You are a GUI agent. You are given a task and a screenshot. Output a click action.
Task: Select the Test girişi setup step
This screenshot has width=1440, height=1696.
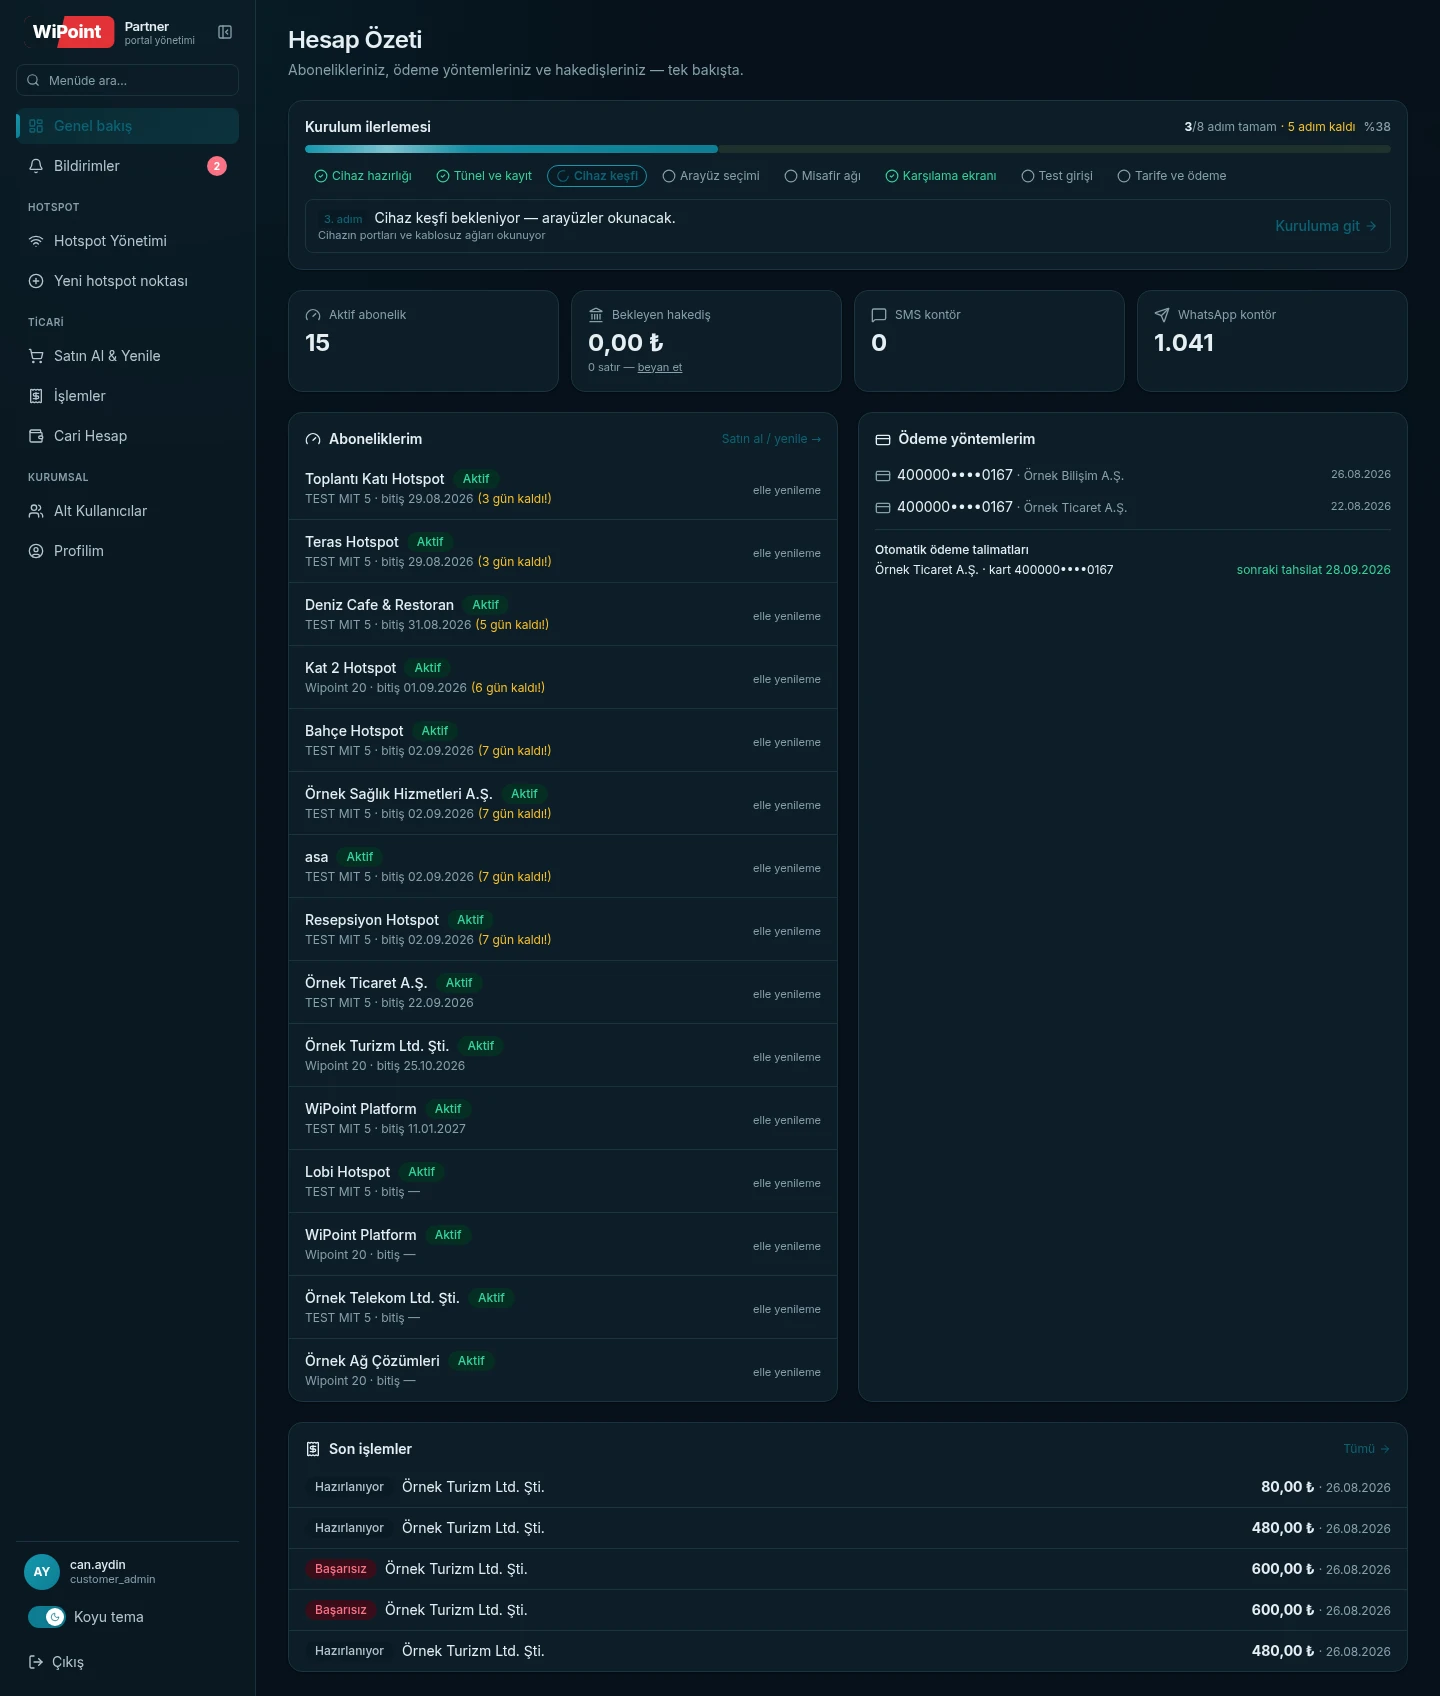coord(1057,176)
